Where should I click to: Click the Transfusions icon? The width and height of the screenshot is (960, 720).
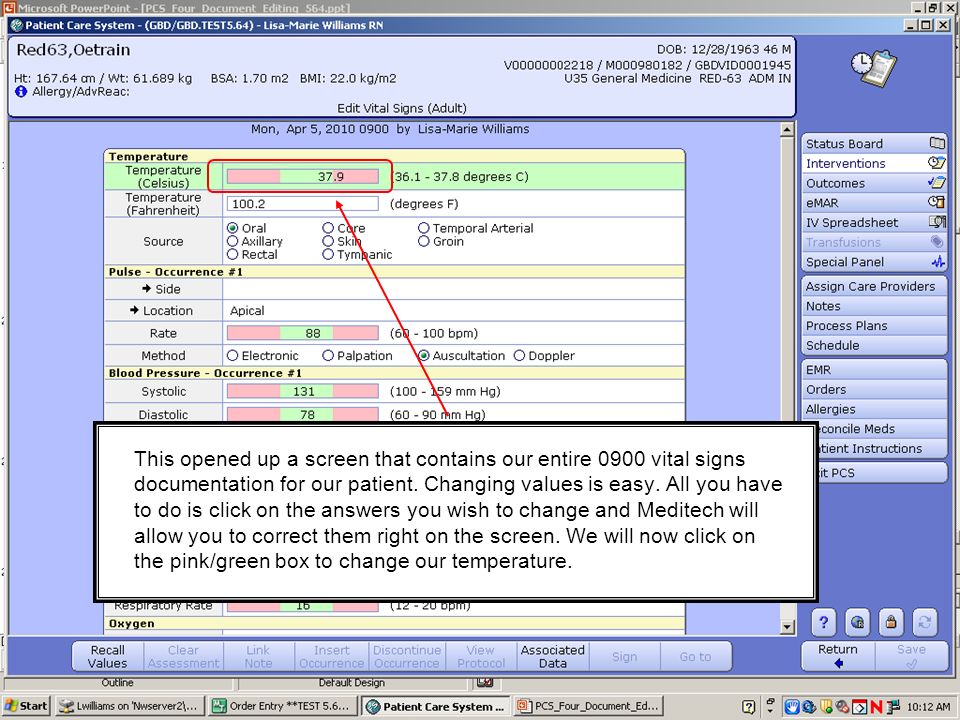pos(937,242)
